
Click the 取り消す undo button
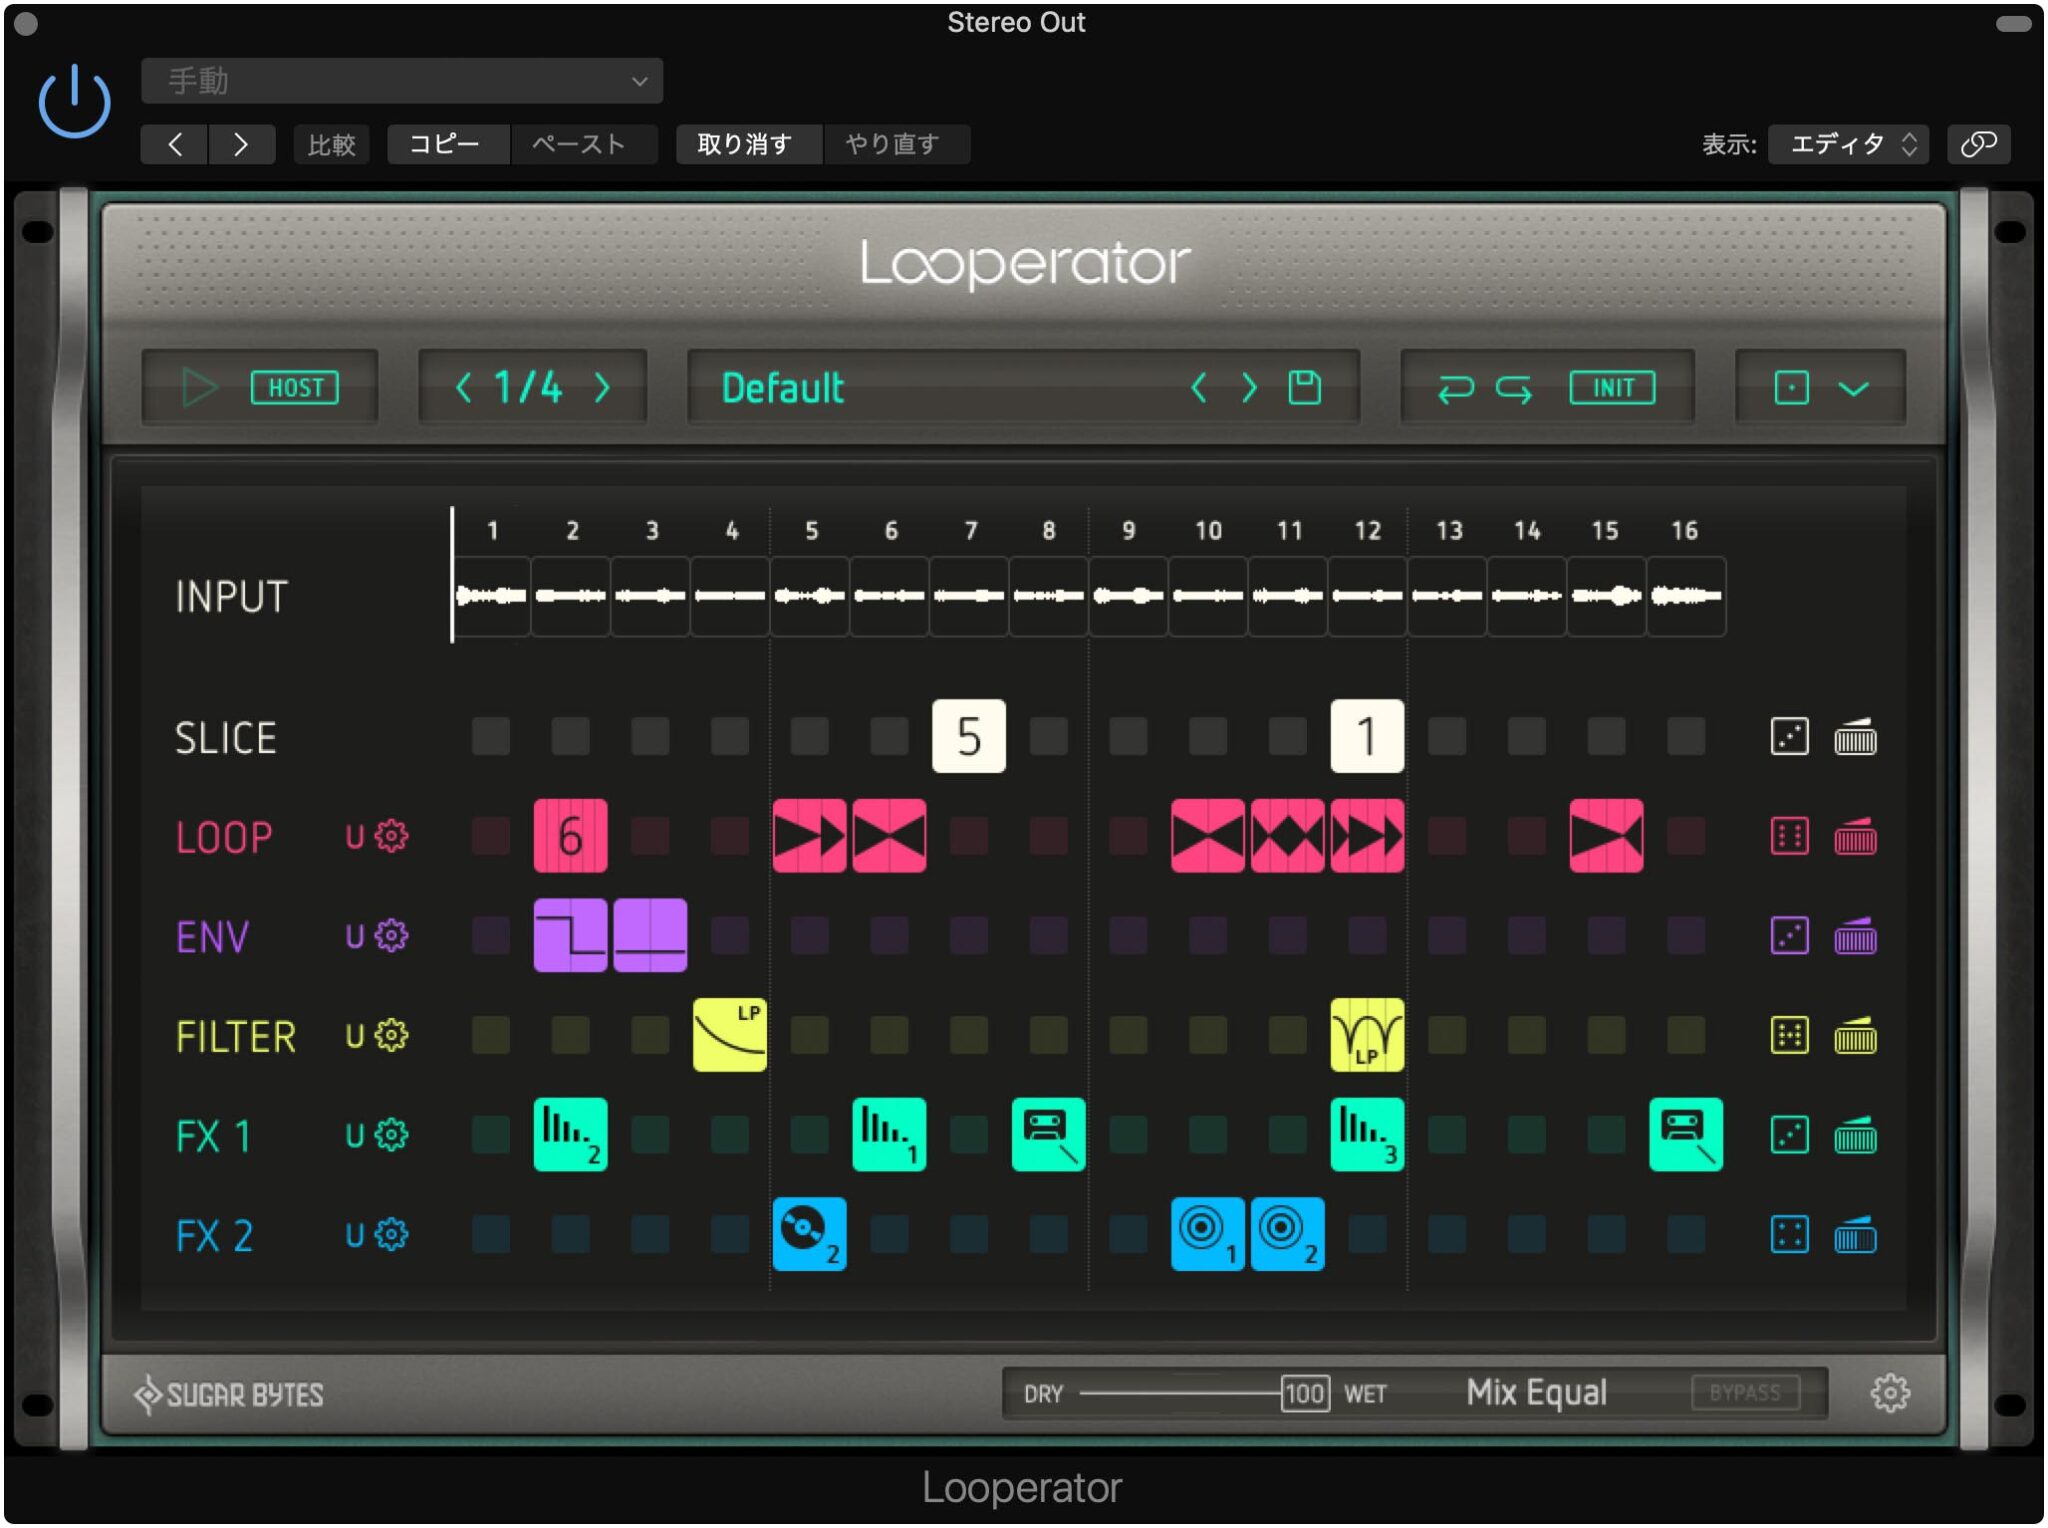coord(745,144)
